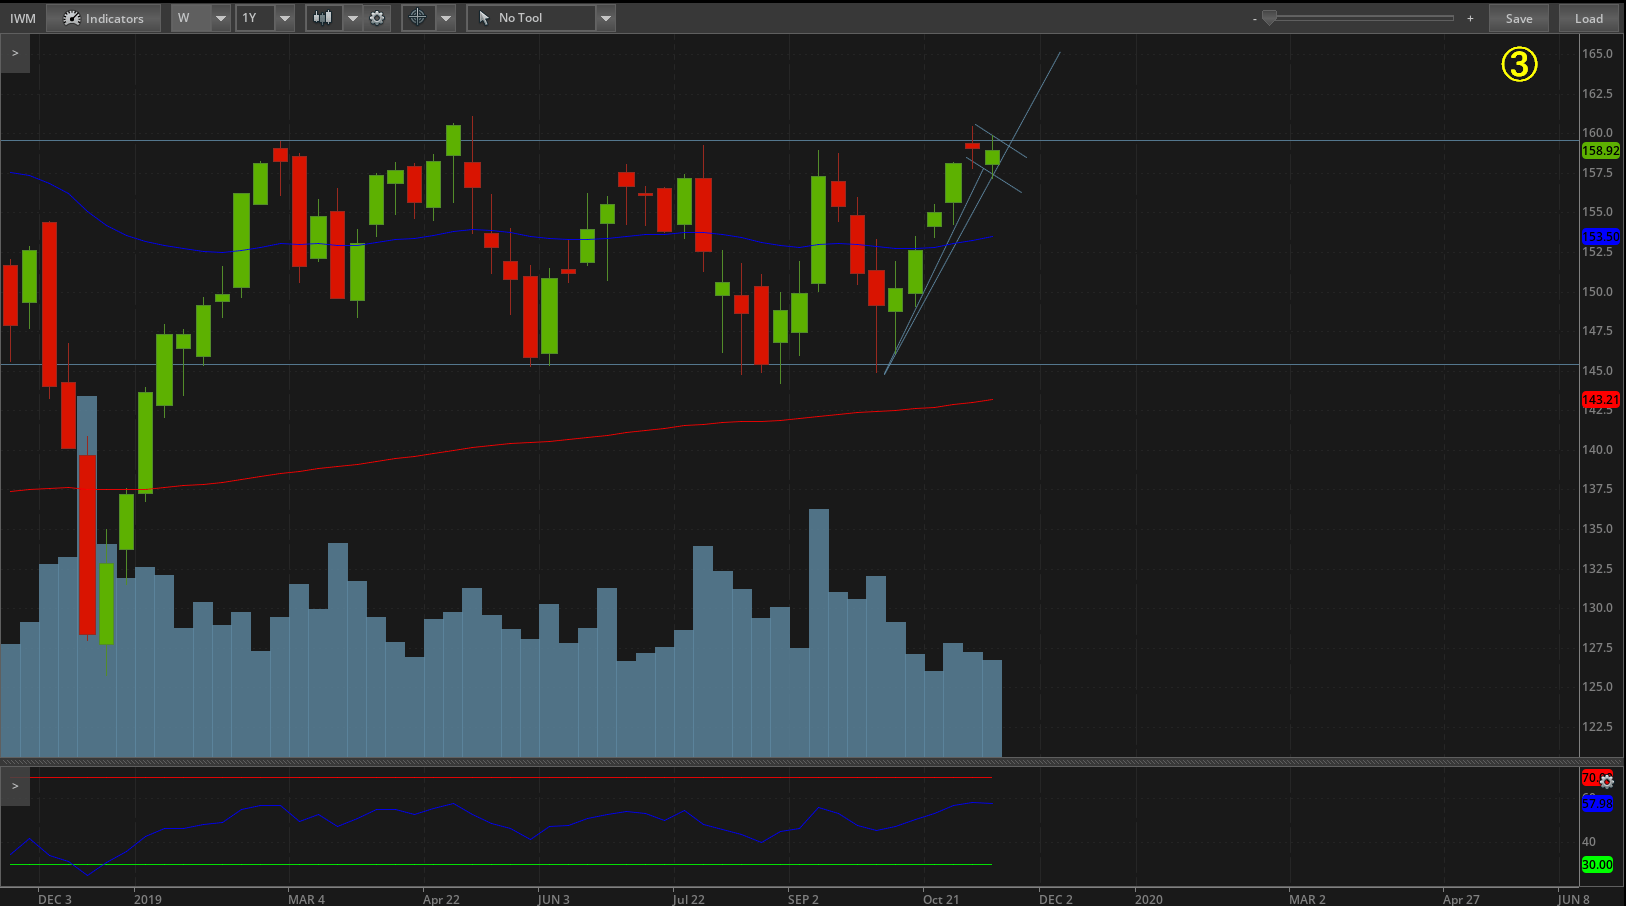1626x906 pixels.
Task: Click the 158.92 price axis label
Action: (x=1600, y=151)
